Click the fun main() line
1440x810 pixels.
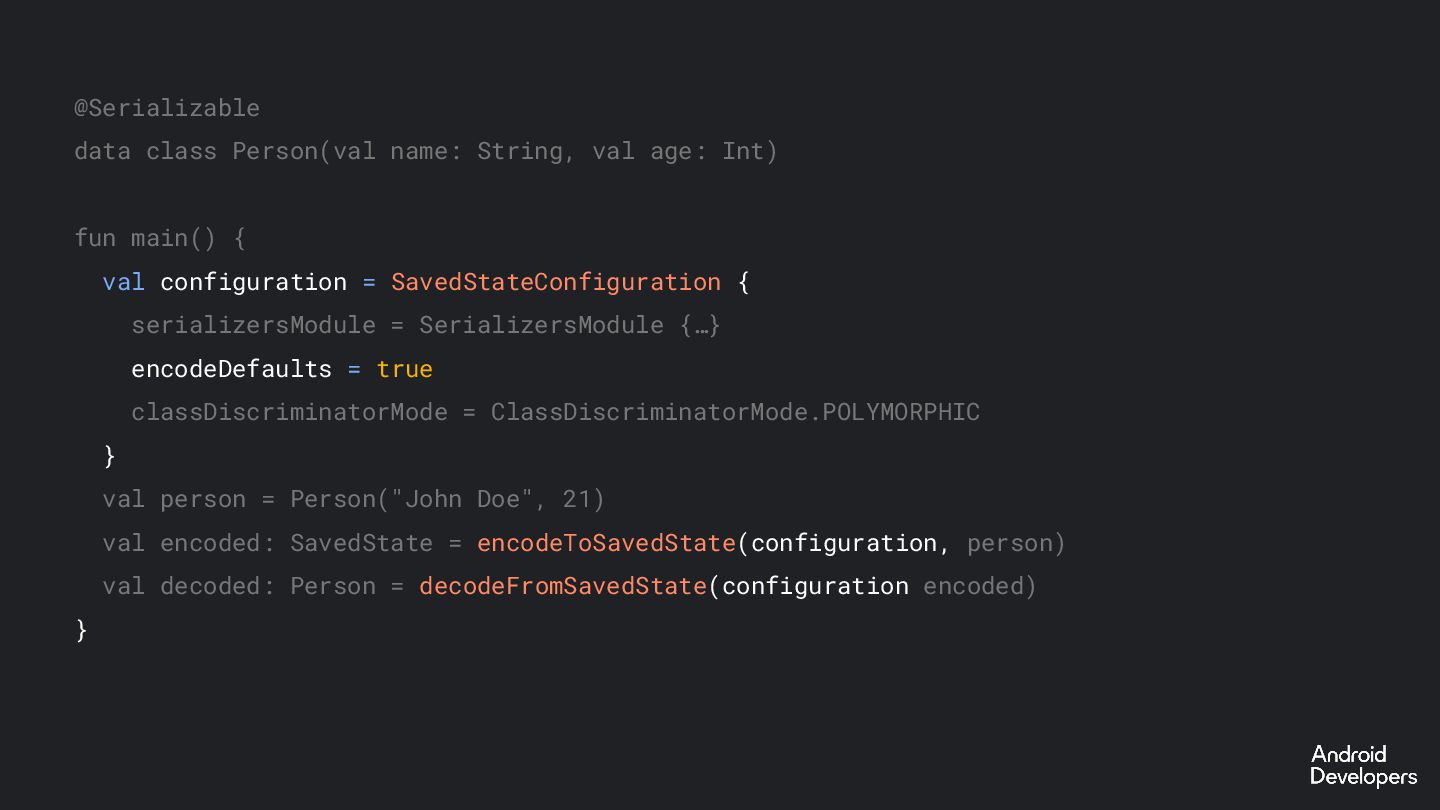(160, 238)
